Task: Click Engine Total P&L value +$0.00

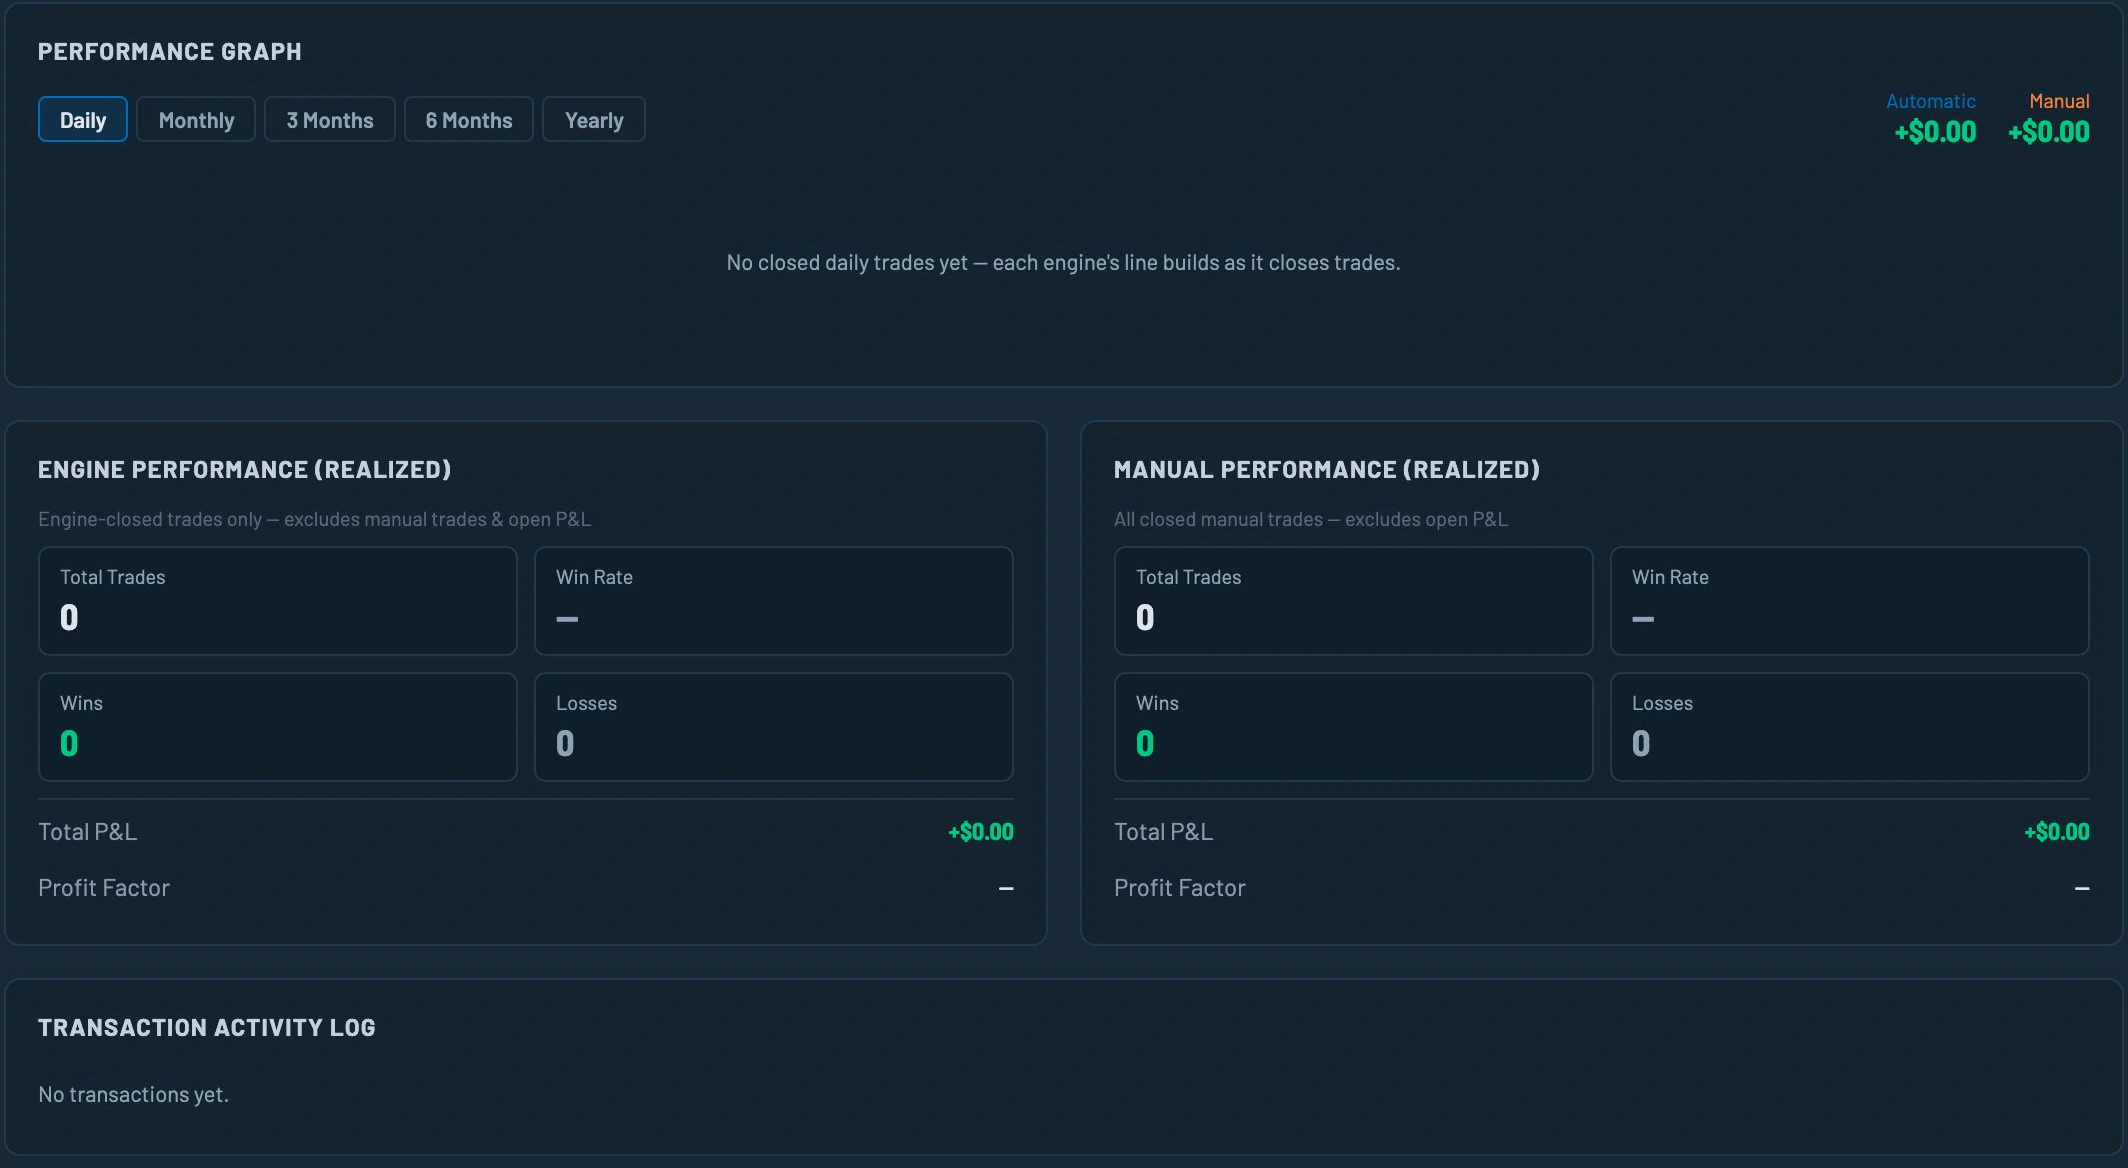Action: click(981, 832)
